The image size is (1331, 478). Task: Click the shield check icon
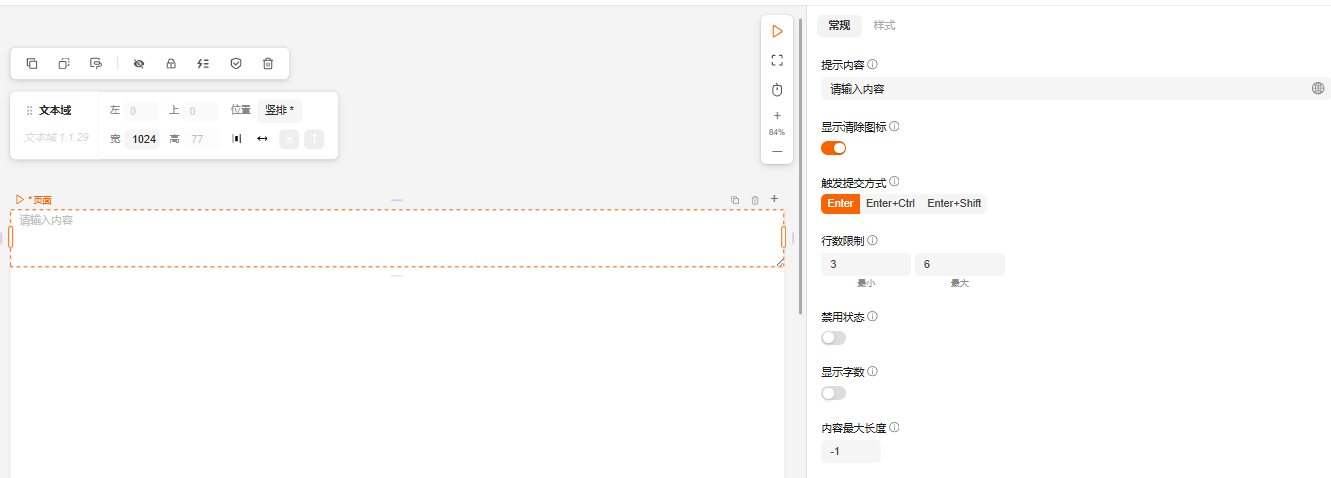point(236,63)
